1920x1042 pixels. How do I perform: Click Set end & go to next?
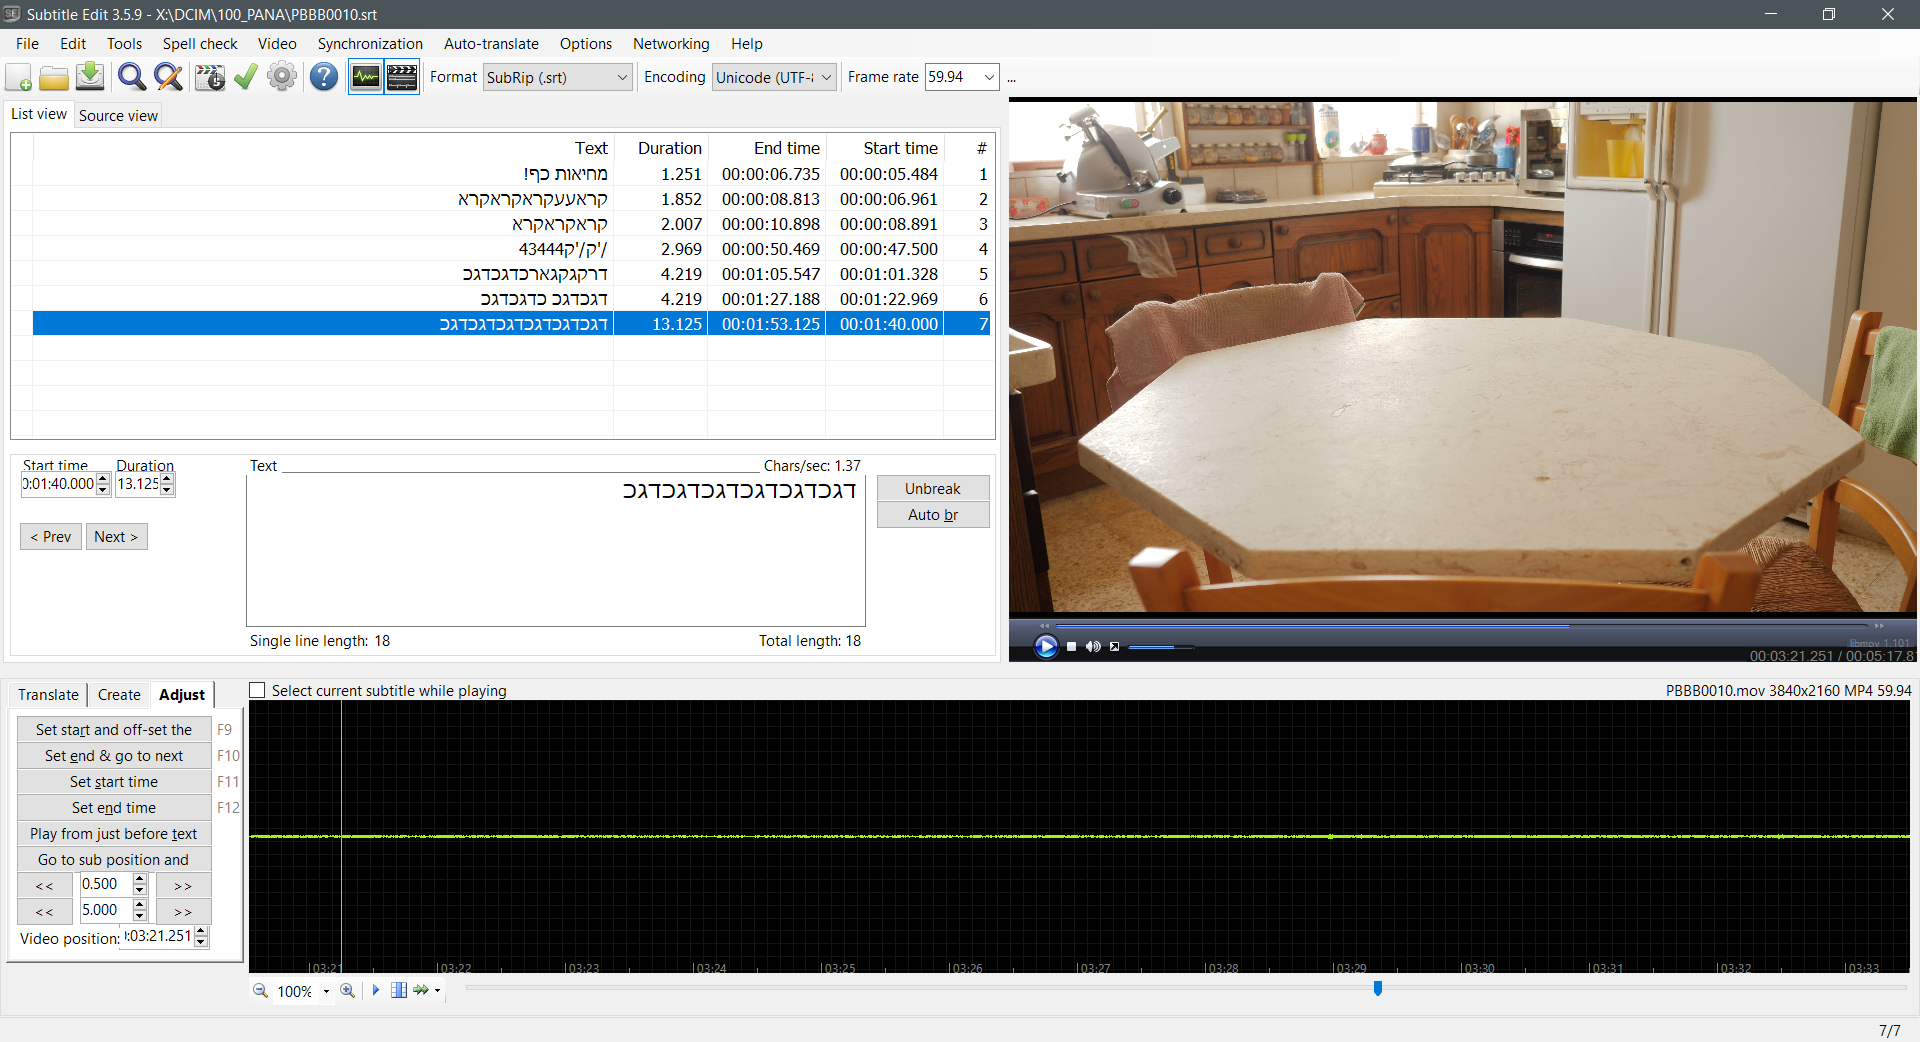click(113, 756)
